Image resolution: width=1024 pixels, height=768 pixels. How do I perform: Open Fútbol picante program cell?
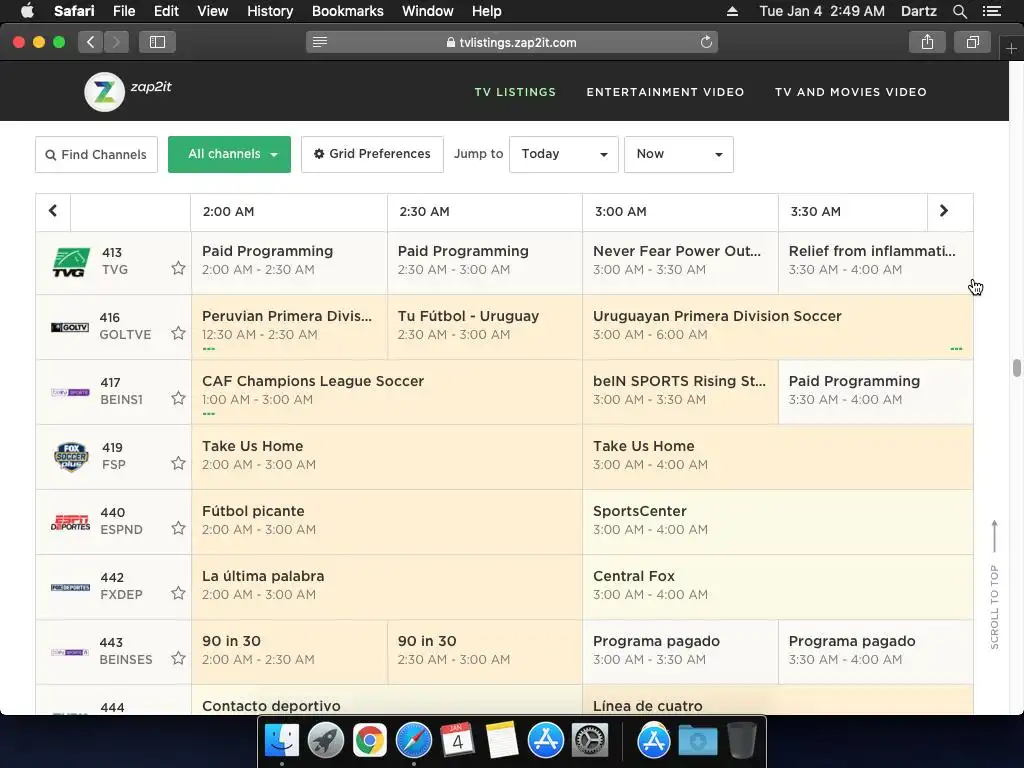click(x=387, y=522)
